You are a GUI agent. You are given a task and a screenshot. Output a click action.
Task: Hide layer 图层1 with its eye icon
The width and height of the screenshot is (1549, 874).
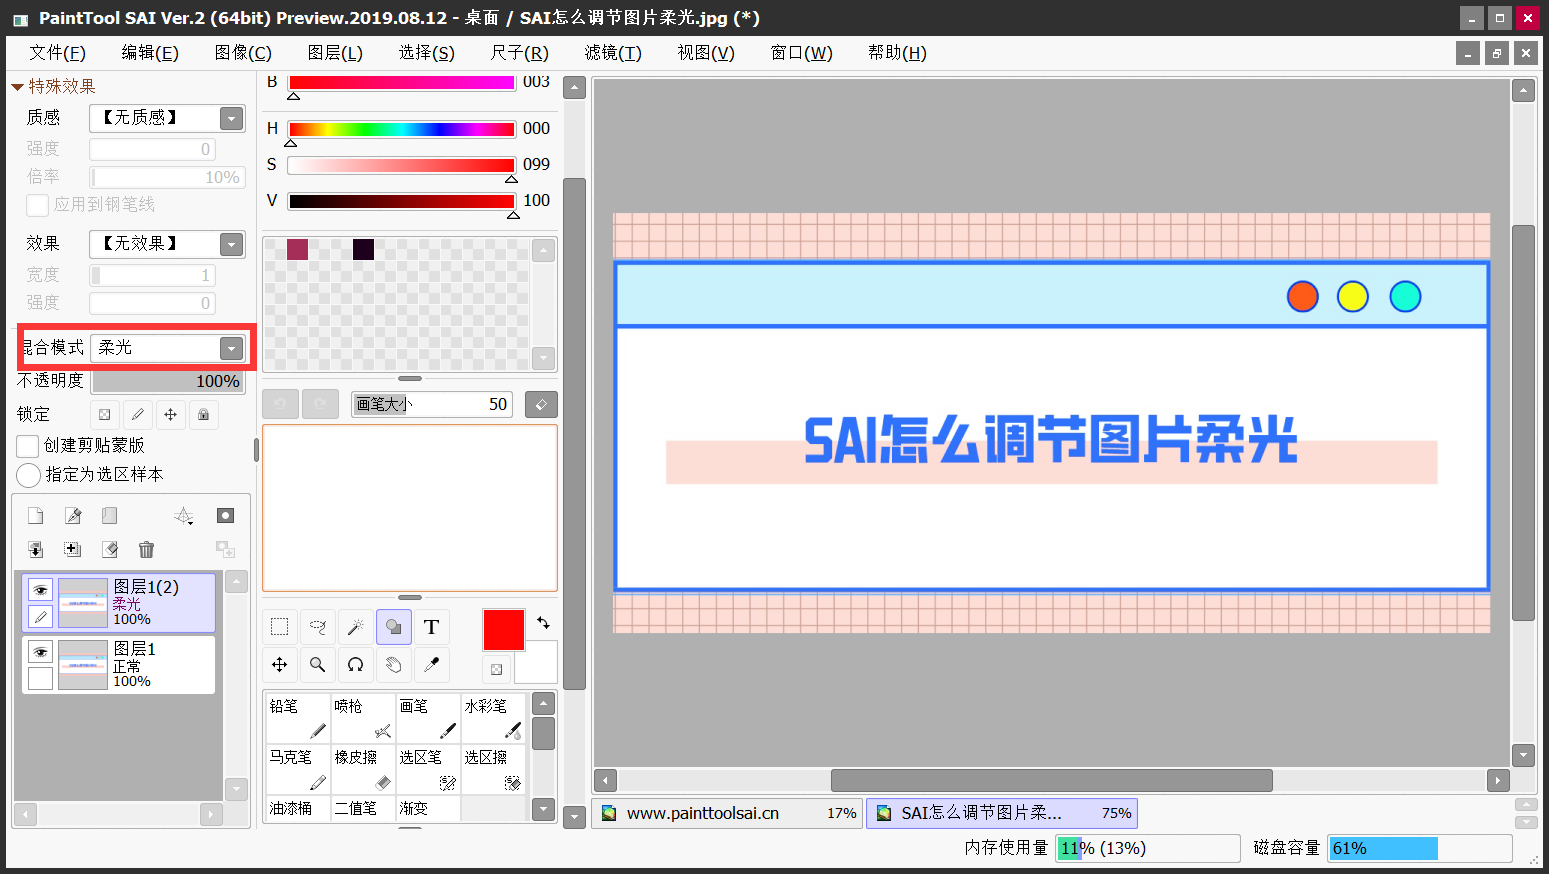(40, 652)
